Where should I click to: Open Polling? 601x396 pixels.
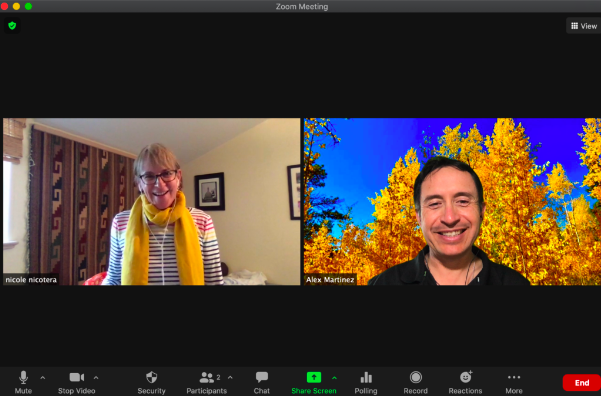click(x=366, y=382)
